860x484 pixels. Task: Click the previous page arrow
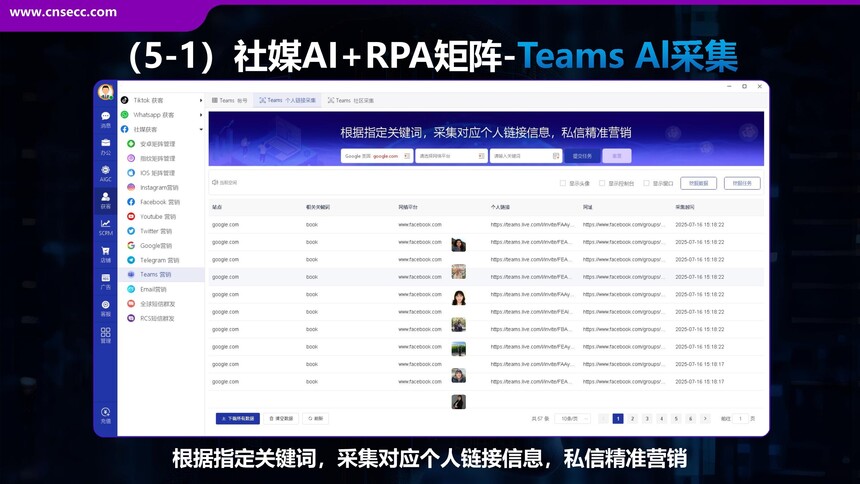click(x=603, y=419)
